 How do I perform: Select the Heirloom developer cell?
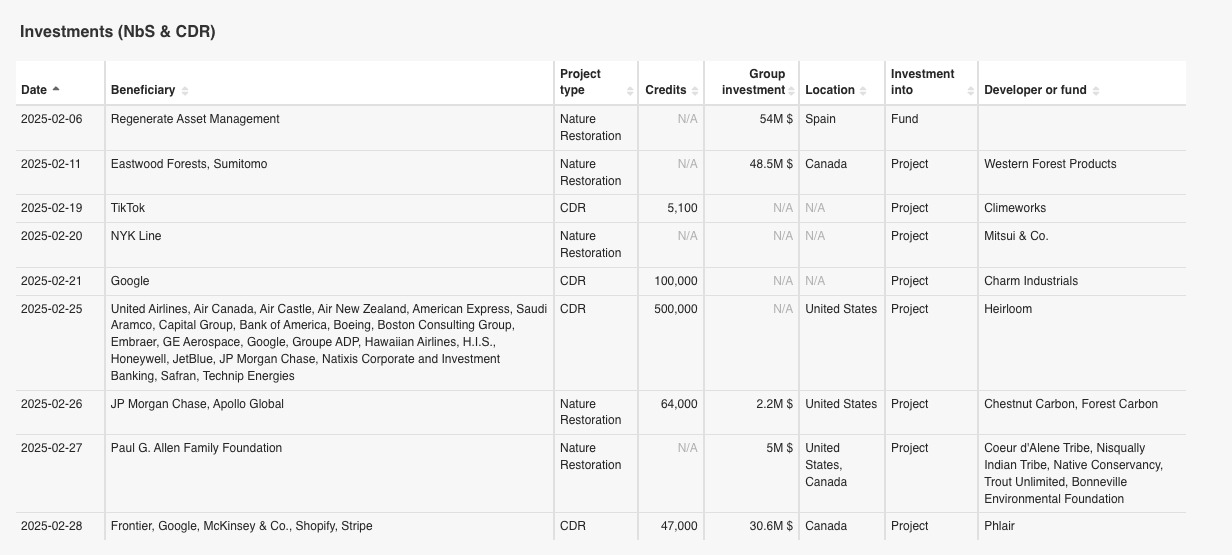tap(1008, 309)
